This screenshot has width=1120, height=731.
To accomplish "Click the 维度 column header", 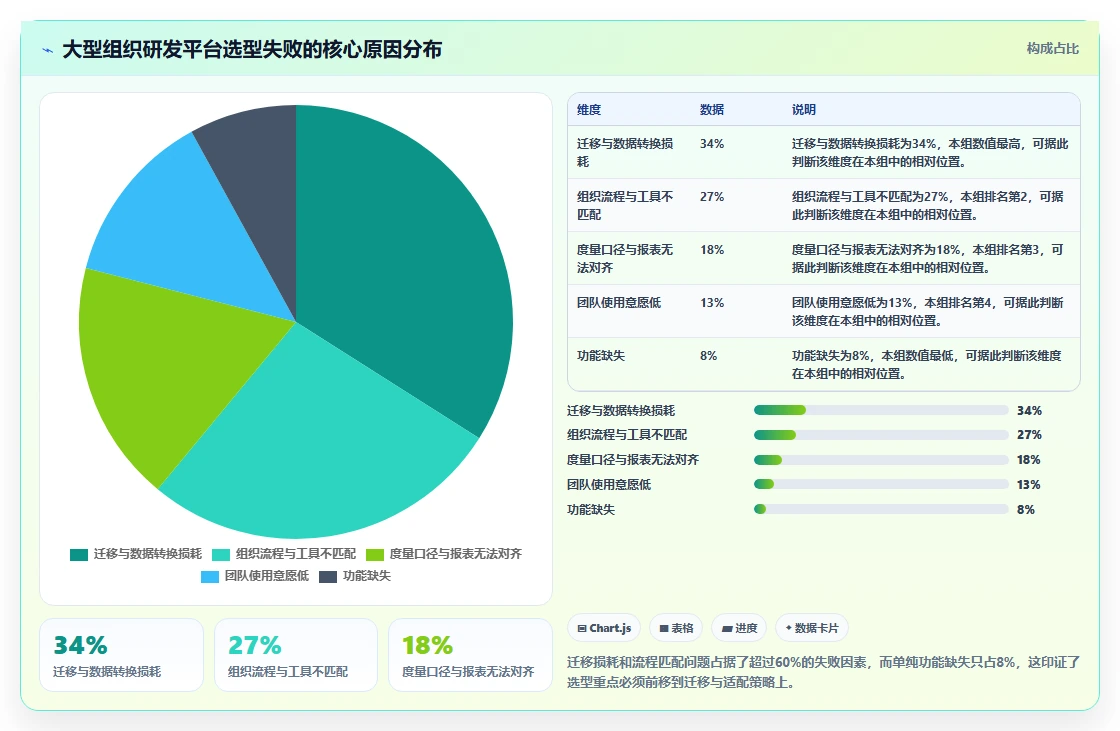I will (589, 110).
